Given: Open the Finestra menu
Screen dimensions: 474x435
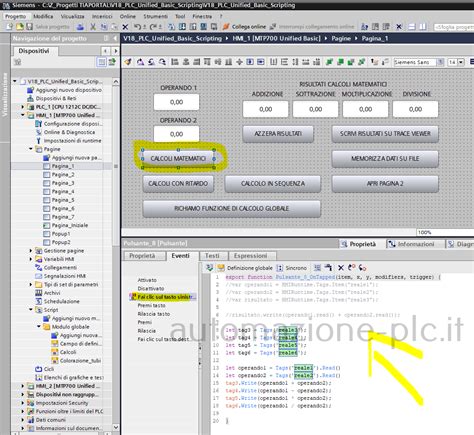Looking at the screenshot, I should point(202,16).
